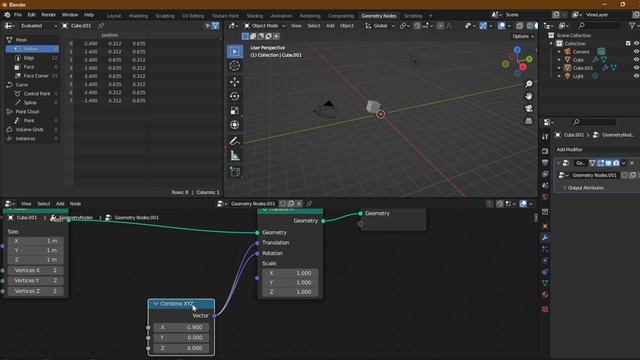Click Transform Scale Y value field
Viewport: 640px width, 360px height.
[x=290, y=282]
